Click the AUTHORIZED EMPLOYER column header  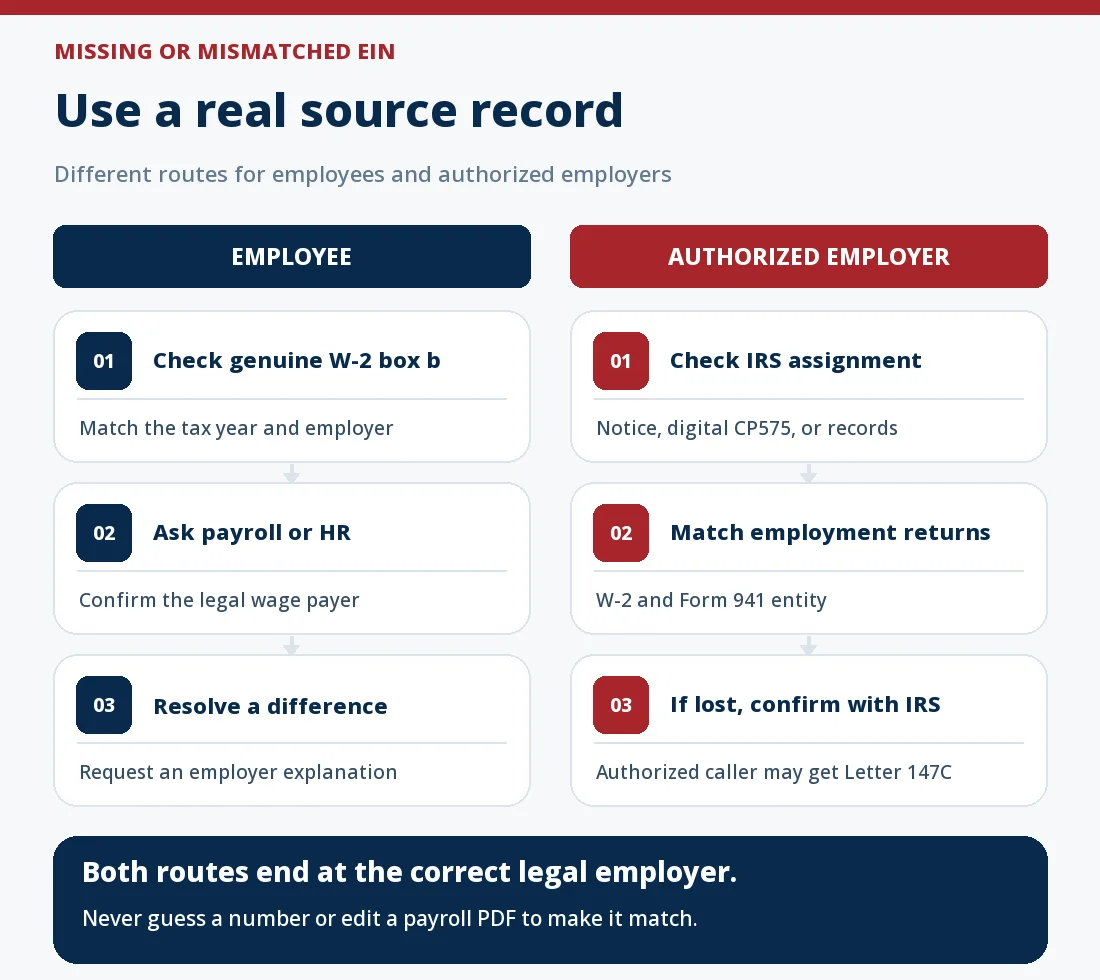(x=809, y=256)
